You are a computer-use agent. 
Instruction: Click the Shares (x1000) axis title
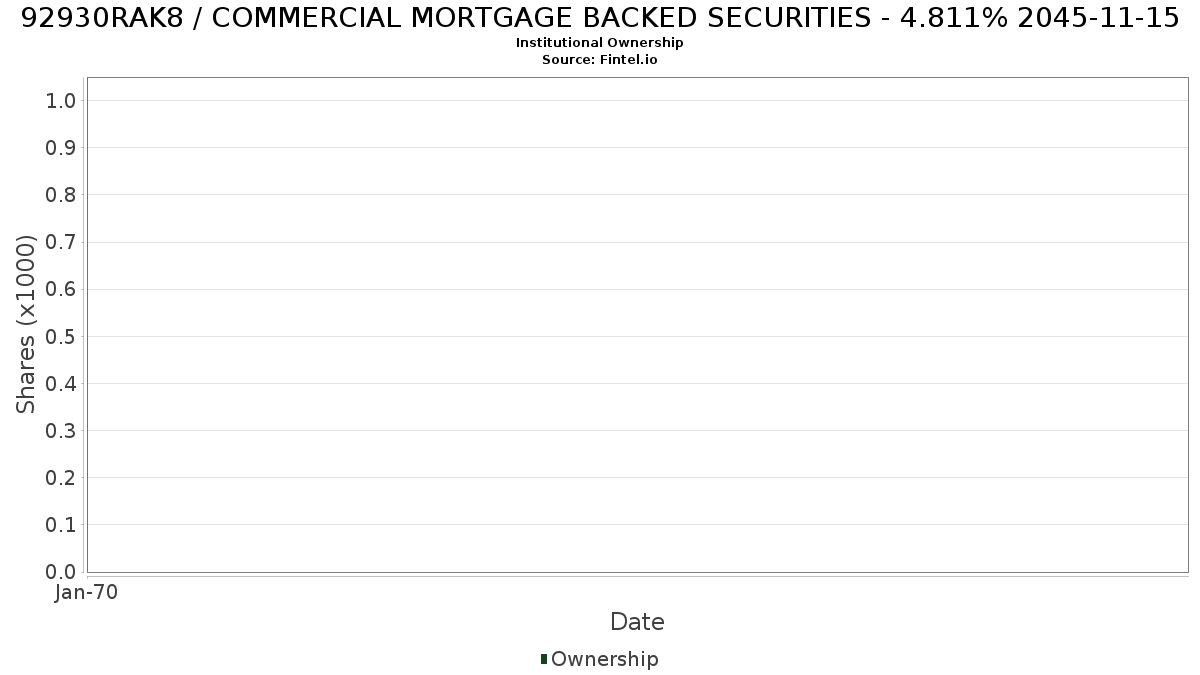tap(26, 324)
